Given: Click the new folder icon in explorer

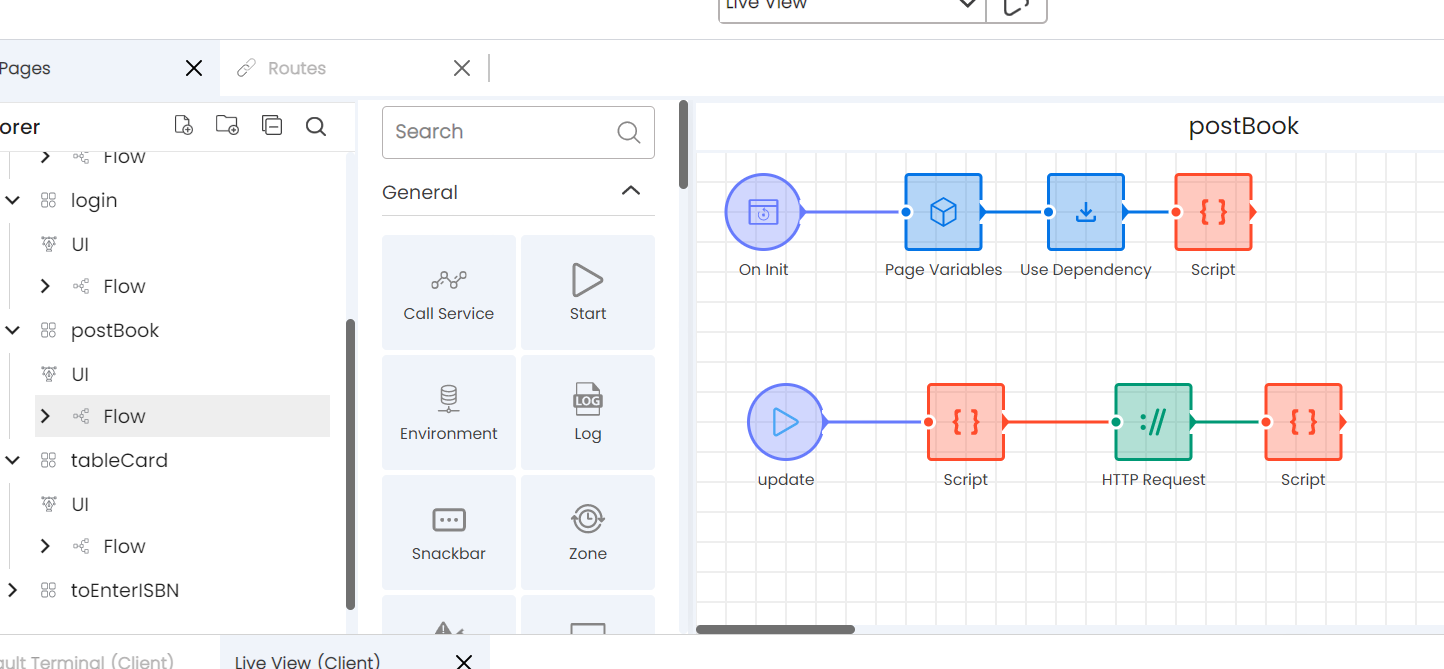Looking at the screenshot, I should [227, 126].
